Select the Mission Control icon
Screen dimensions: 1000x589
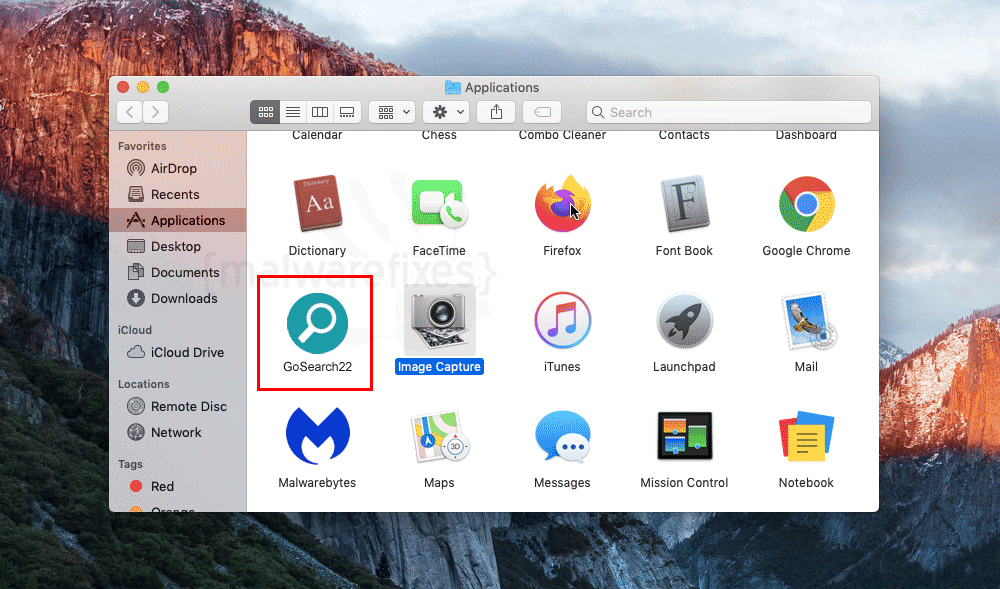coord(685,435)
